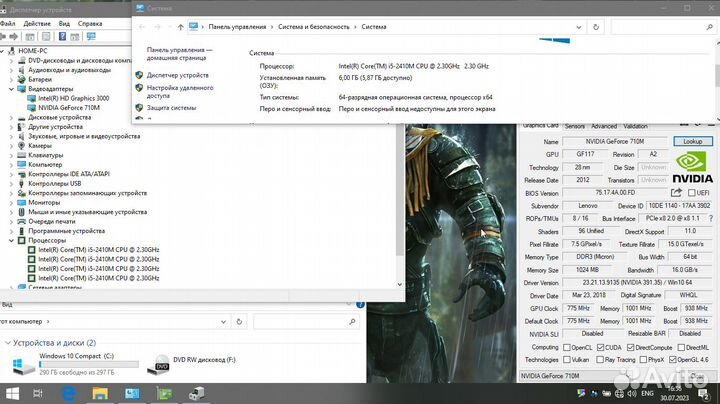720x404 pixels.
Task: Open the Действие menu
Action: pos(37,23)
